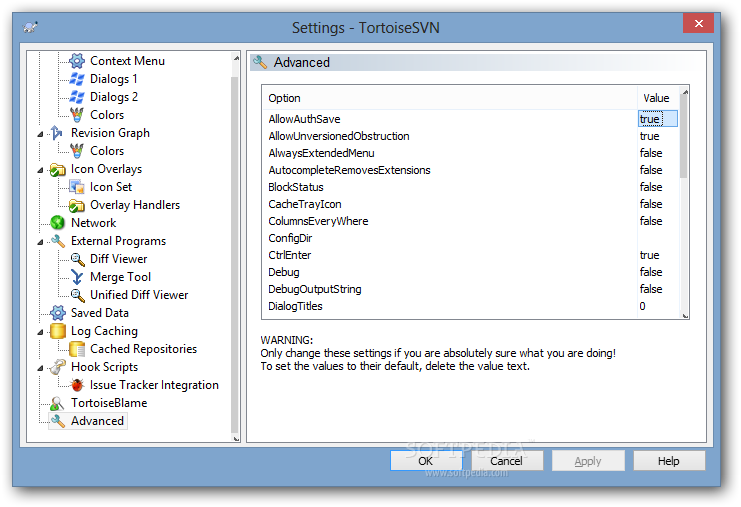
Task: Select Saved Data in the settings tree
Action: click(x=100, y=313)
